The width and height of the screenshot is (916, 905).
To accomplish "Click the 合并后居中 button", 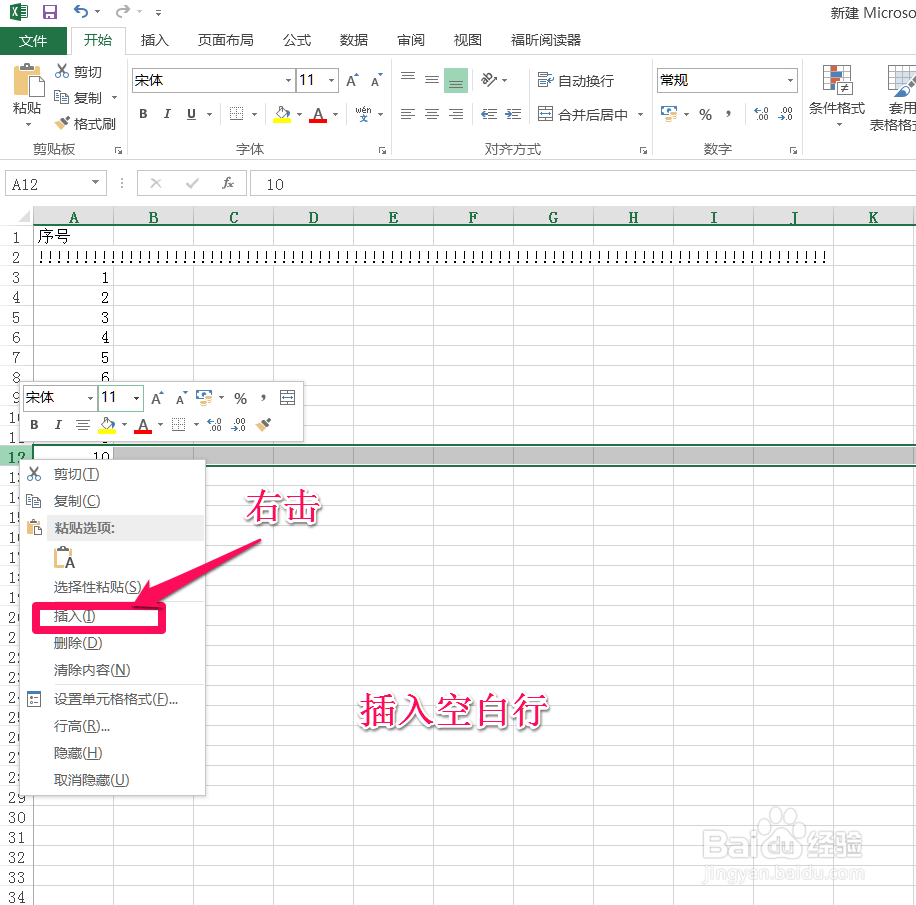I will point(580,114).
